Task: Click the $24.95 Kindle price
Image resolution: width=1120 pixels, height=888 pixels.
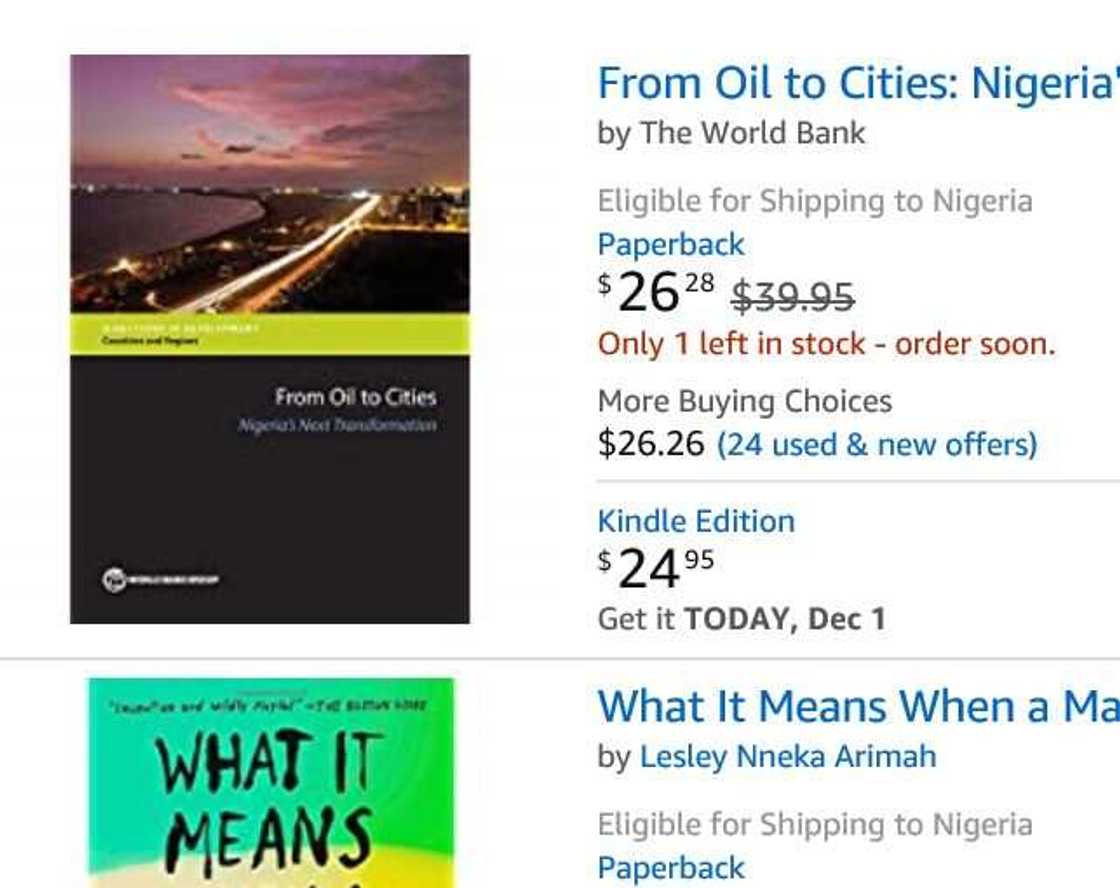Action: pos(650,567)
